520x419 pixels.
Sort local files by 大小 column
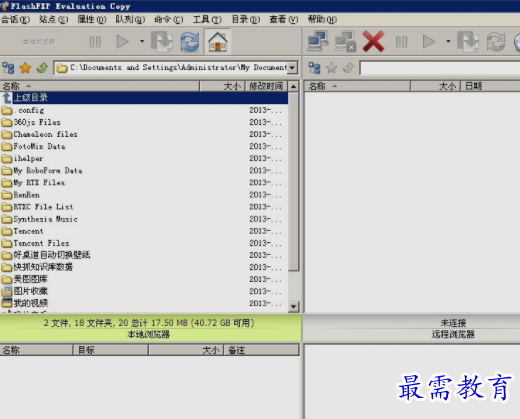(222, 86)
